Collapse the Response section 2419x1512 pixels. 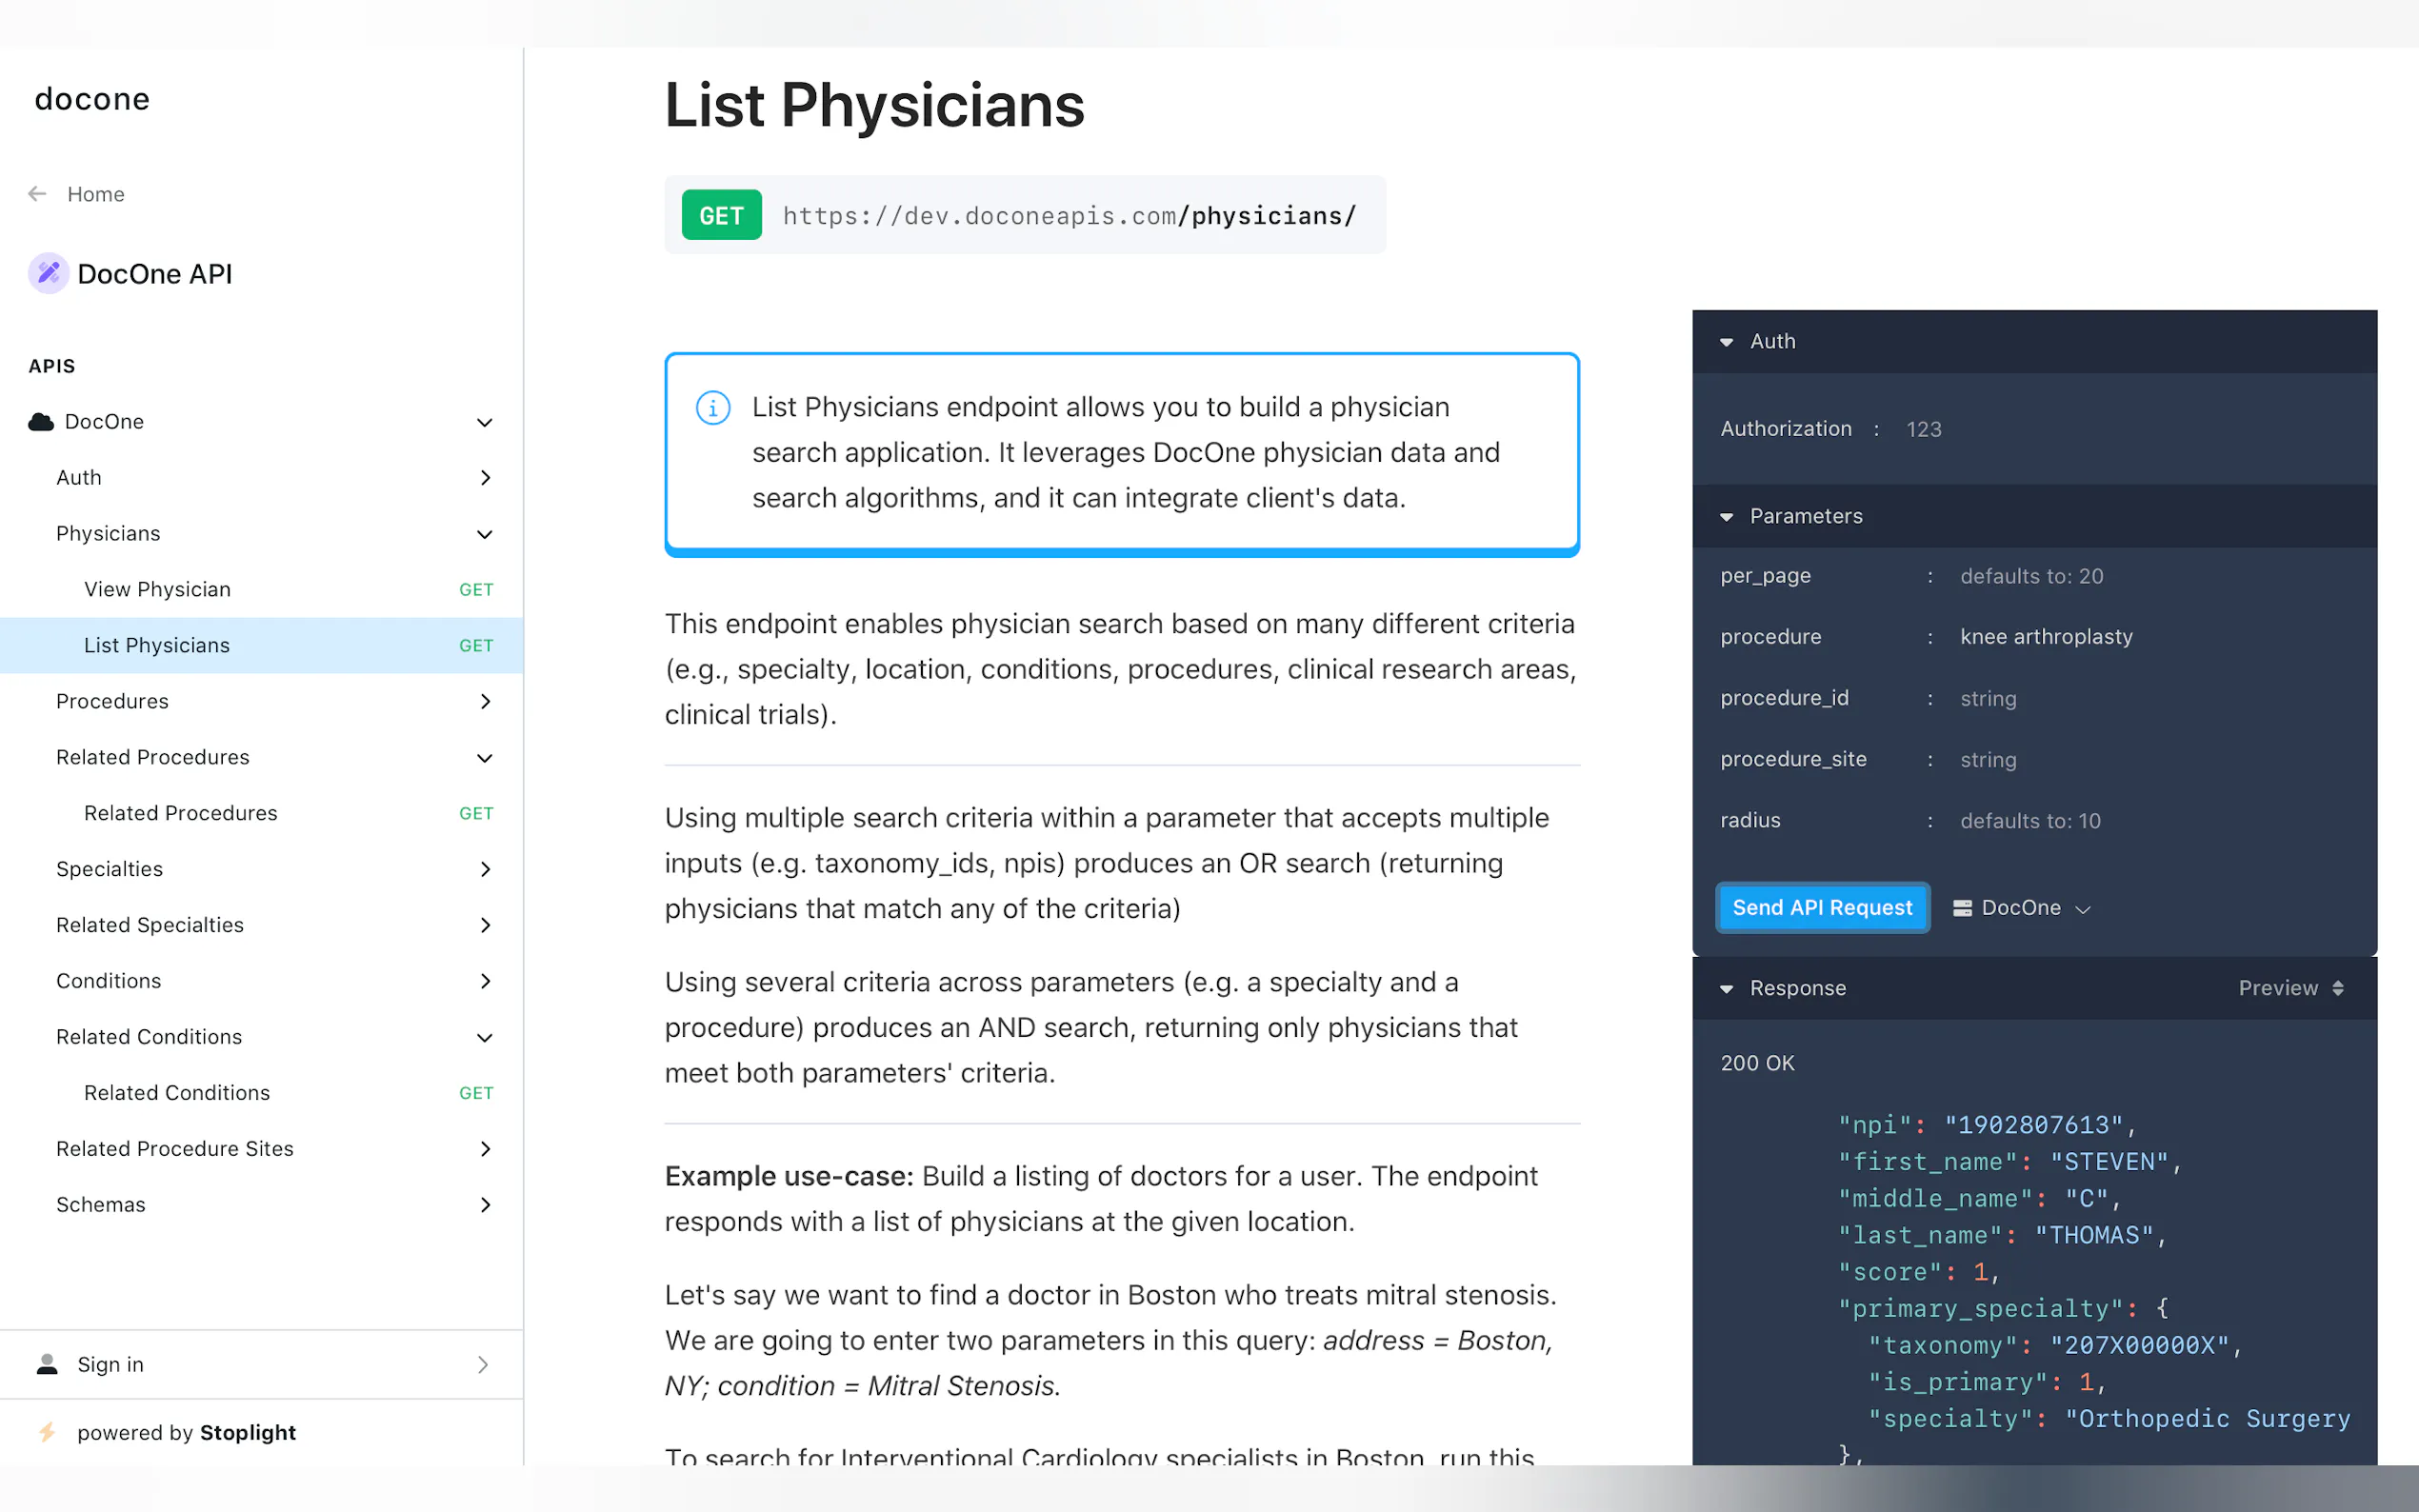(1727, 989)
